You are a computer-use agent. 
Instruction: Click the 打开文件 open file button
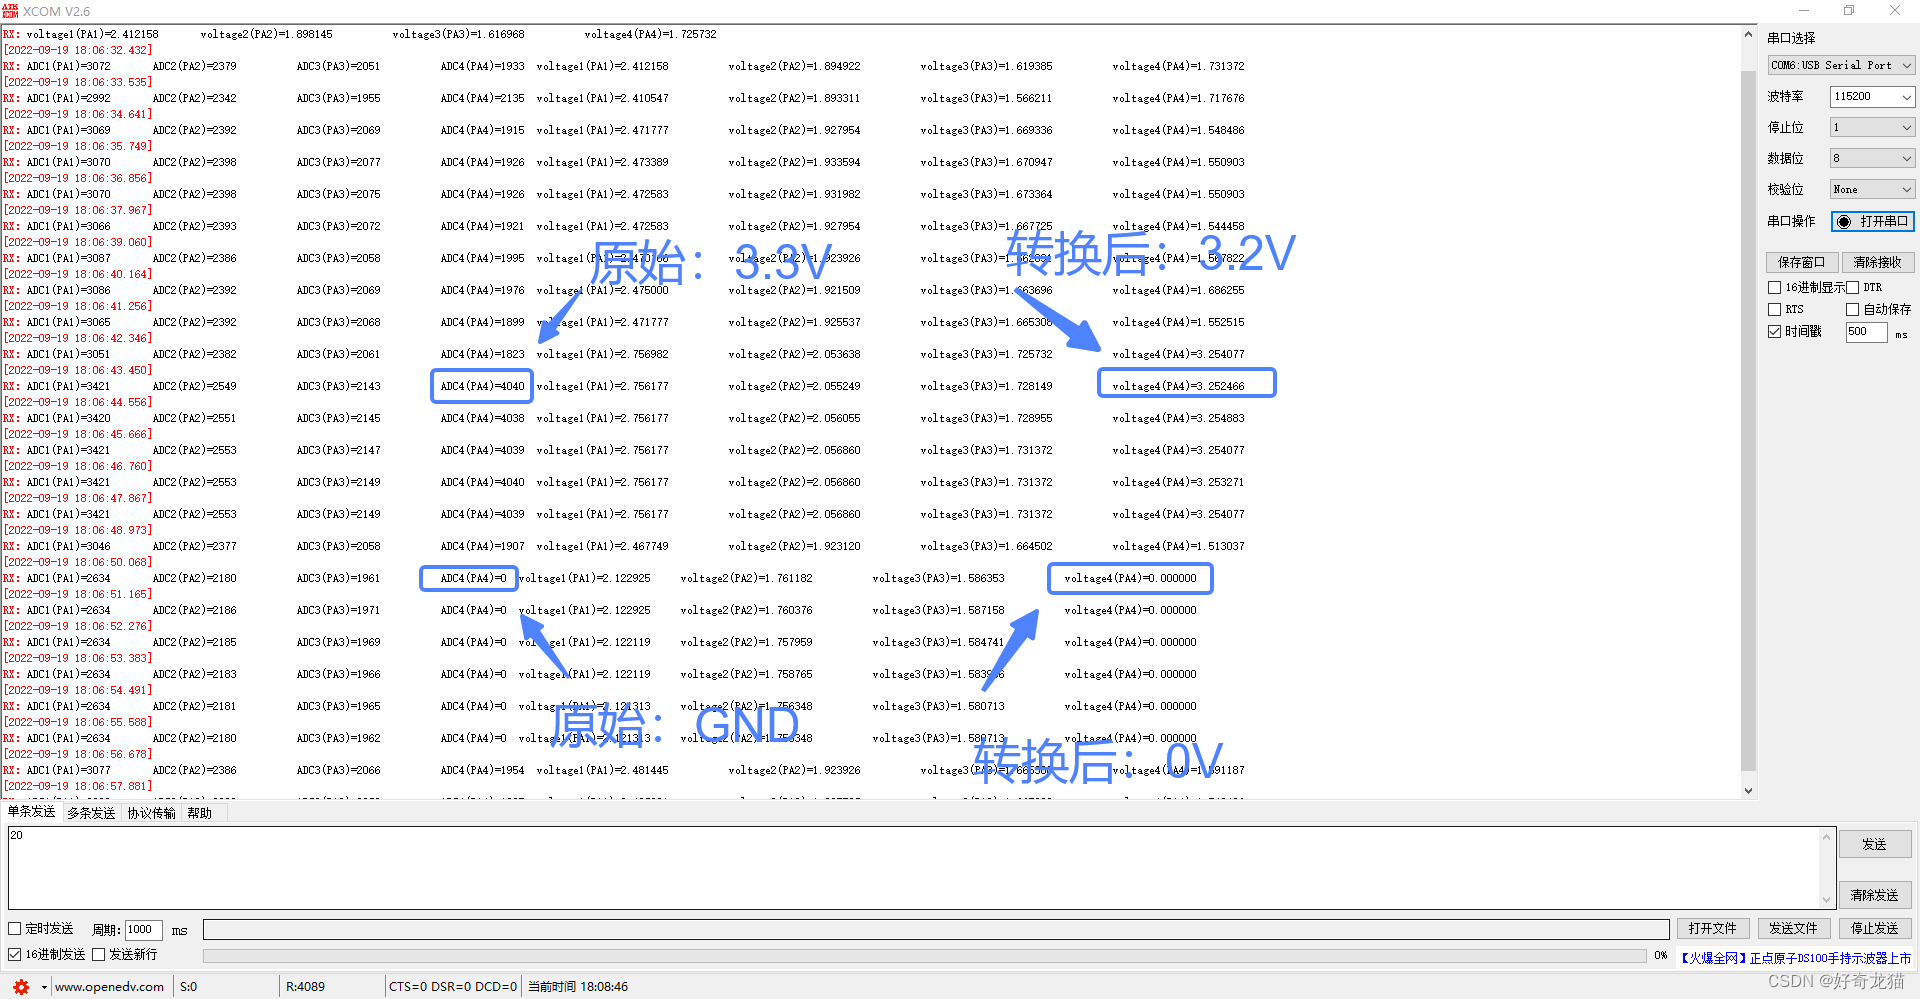(1713, 929)
